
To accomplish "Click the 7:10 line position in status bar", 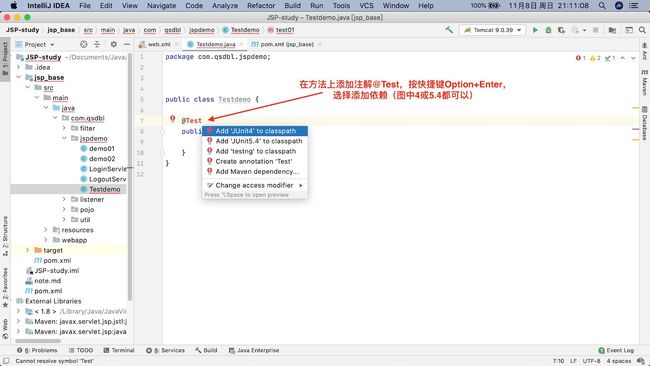I will tap(558, 361).
